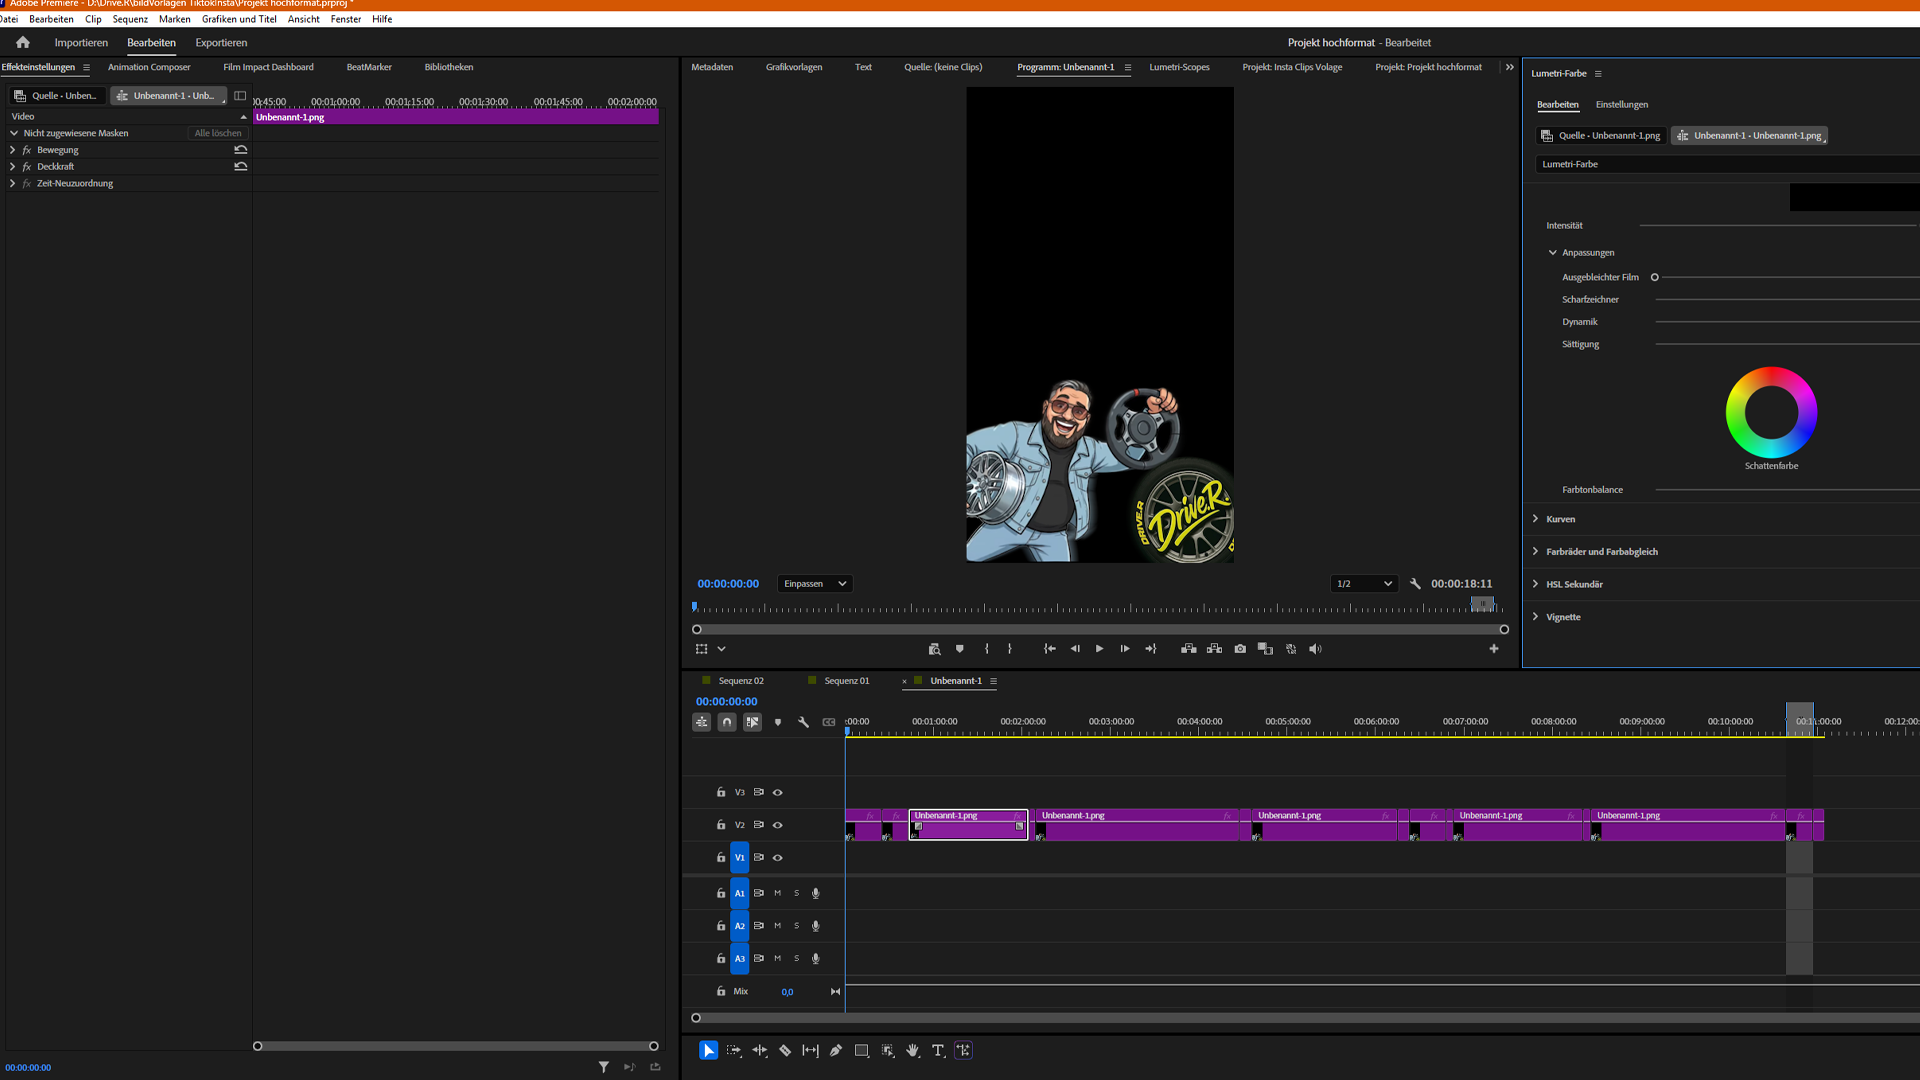The width and height of the screenshot is (1920, 1080).
Task: Step back one frame in Program monitor
Action: (x=1075, y=649)
